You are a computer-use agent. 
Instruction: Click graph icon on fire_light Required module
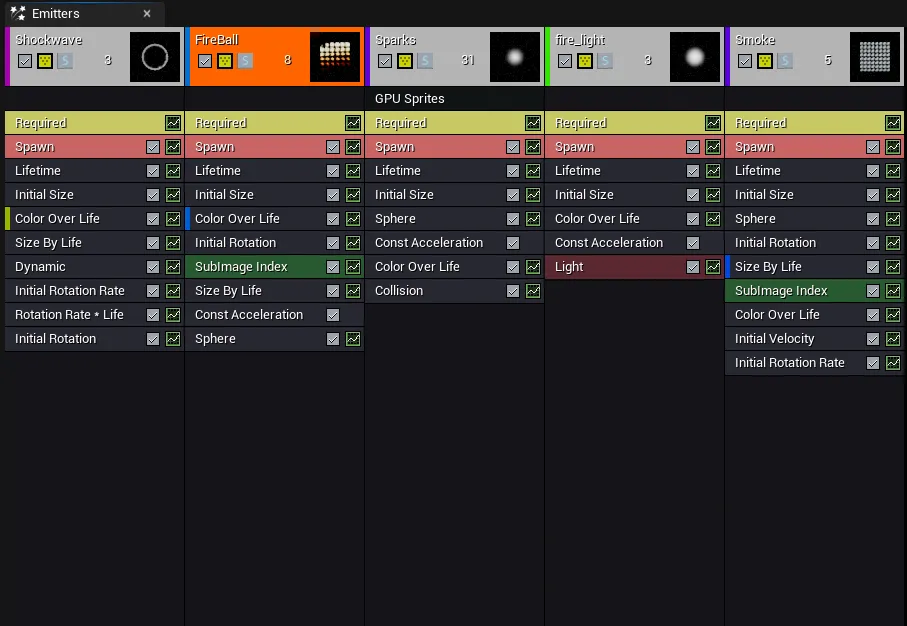tap(713, 123)
